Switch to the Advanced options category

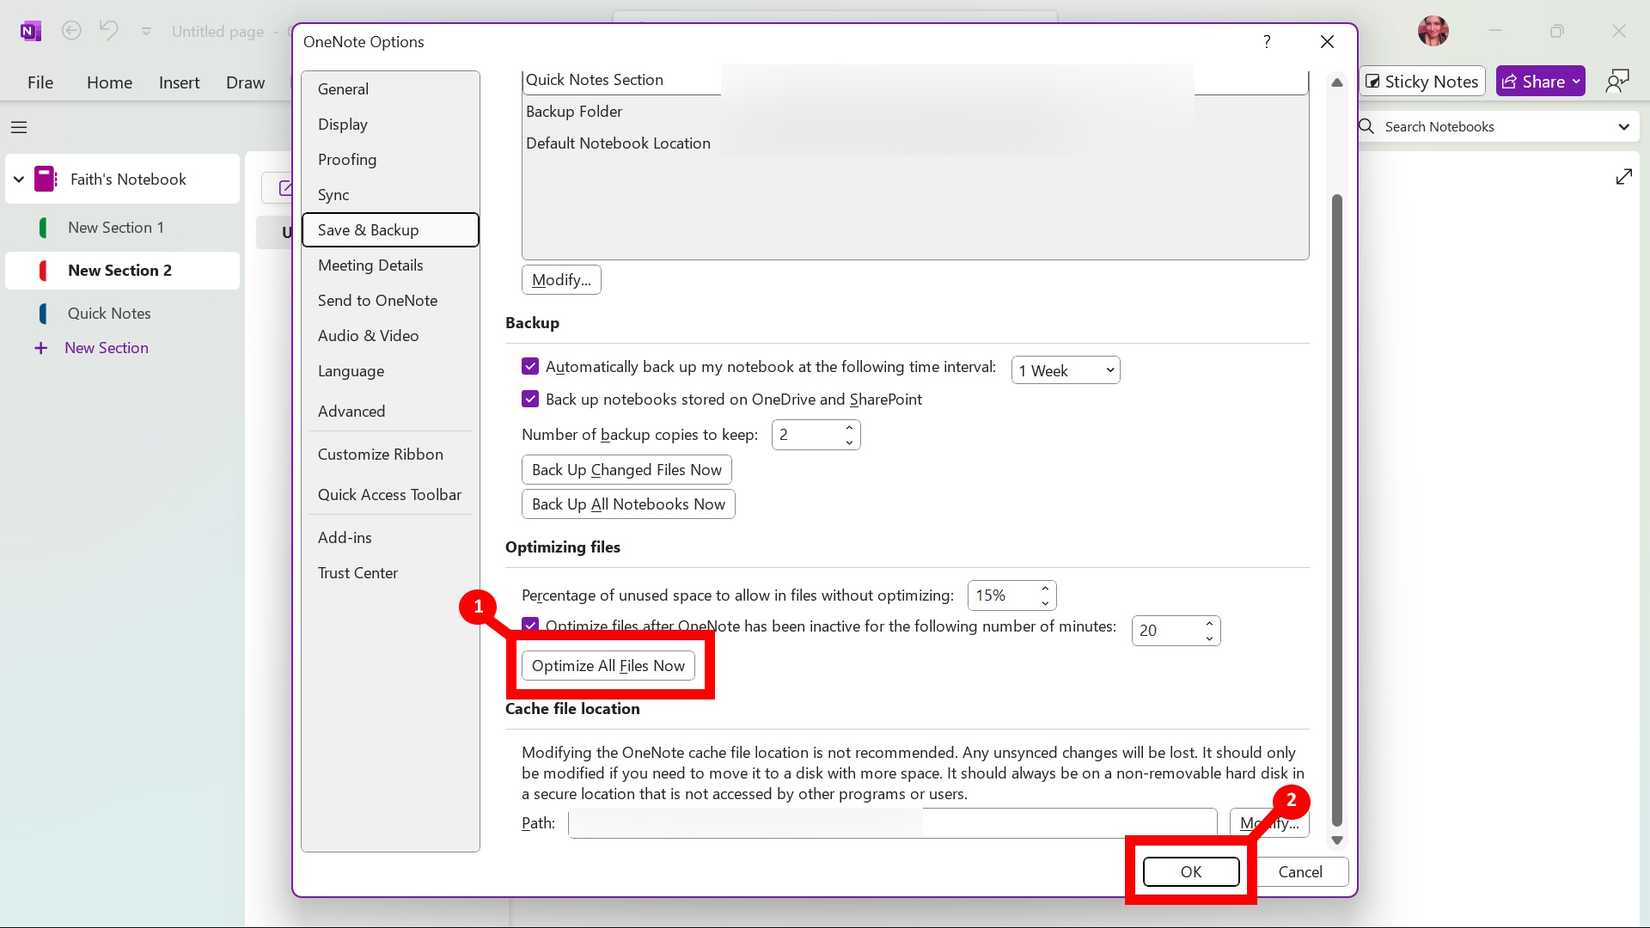point(351,411)
